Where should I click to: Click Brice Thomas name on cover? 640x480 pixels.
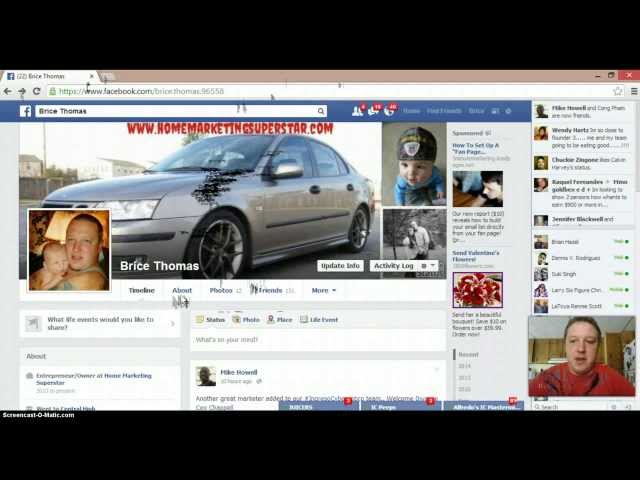click(159, 266)
